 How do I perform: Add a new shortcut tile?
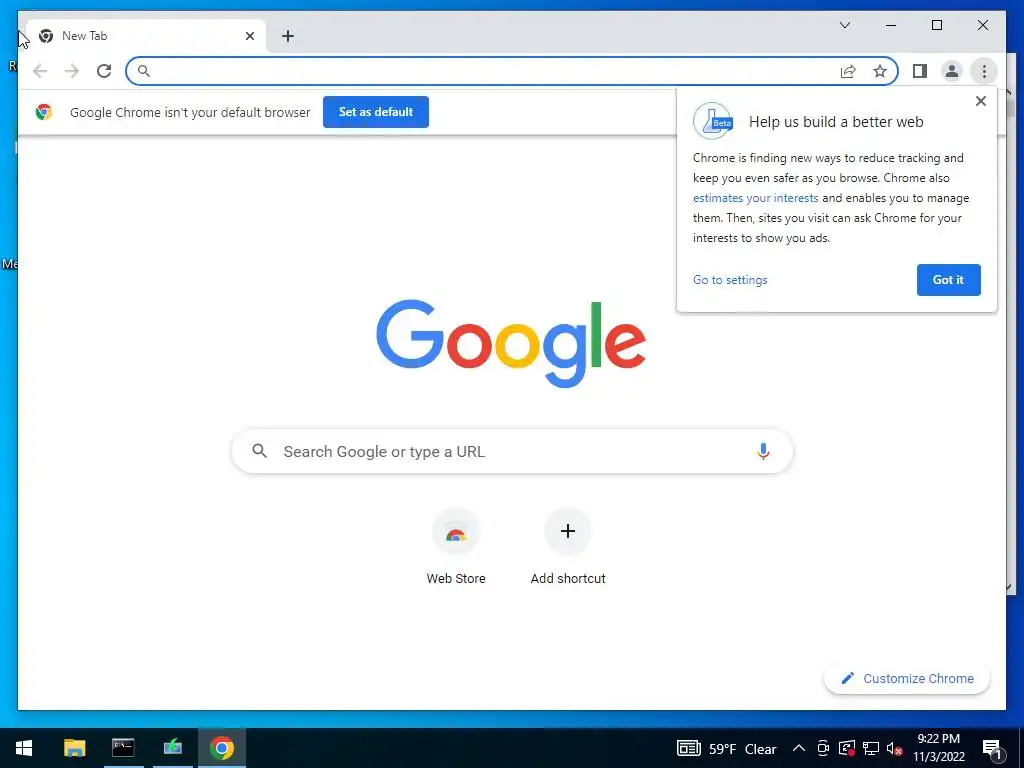pos(568,546)
